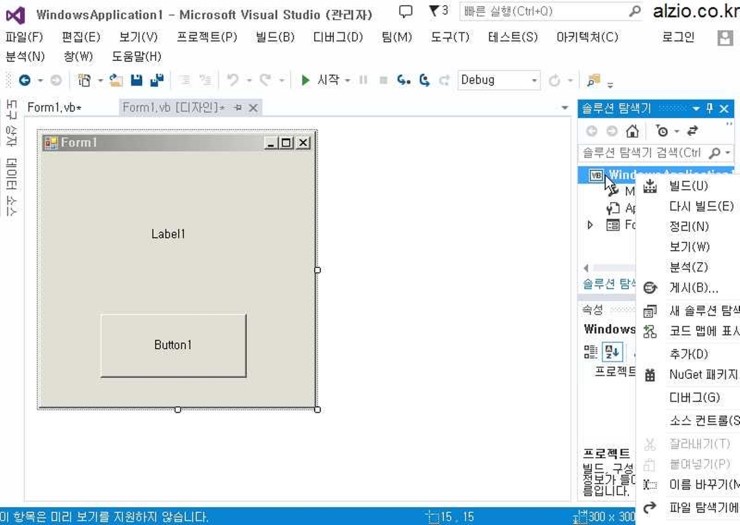Open the document tab list dropdown arrow
The height and width of the screenshot is (525, 740).
[x=564, y=108]
